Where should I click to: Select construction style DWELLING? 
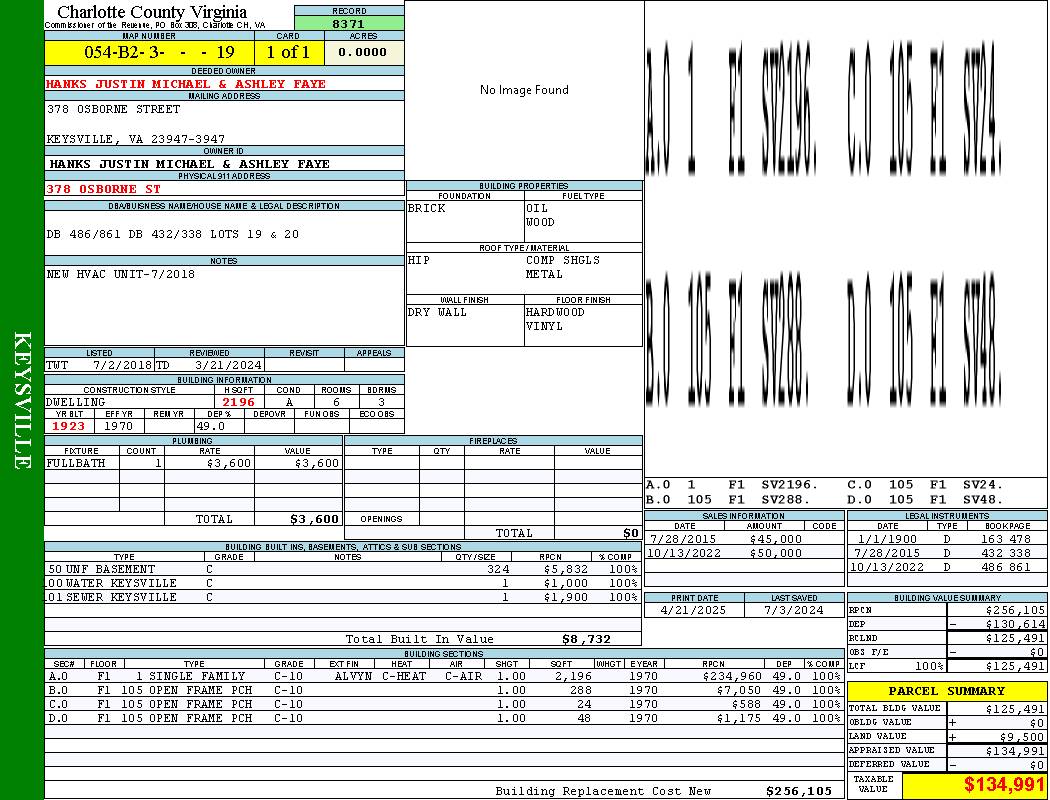click(x=75, y=402)
